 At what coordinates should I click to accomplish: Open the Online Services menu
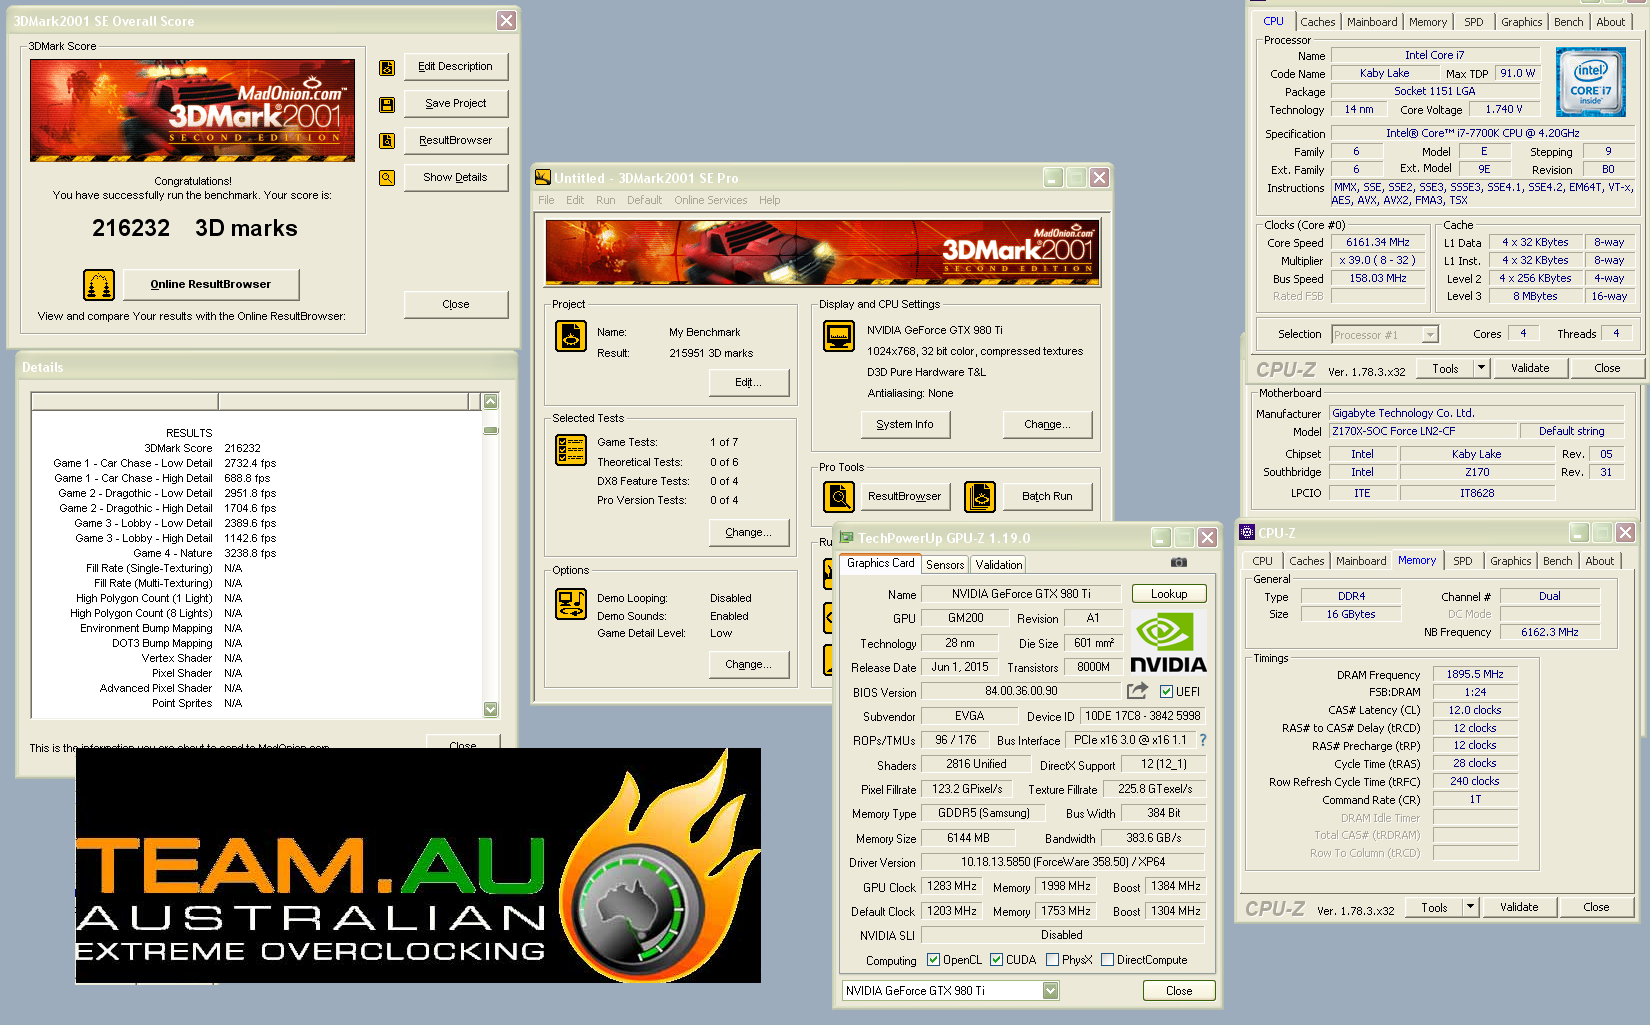pyautogui.click(x=710, y=200)
